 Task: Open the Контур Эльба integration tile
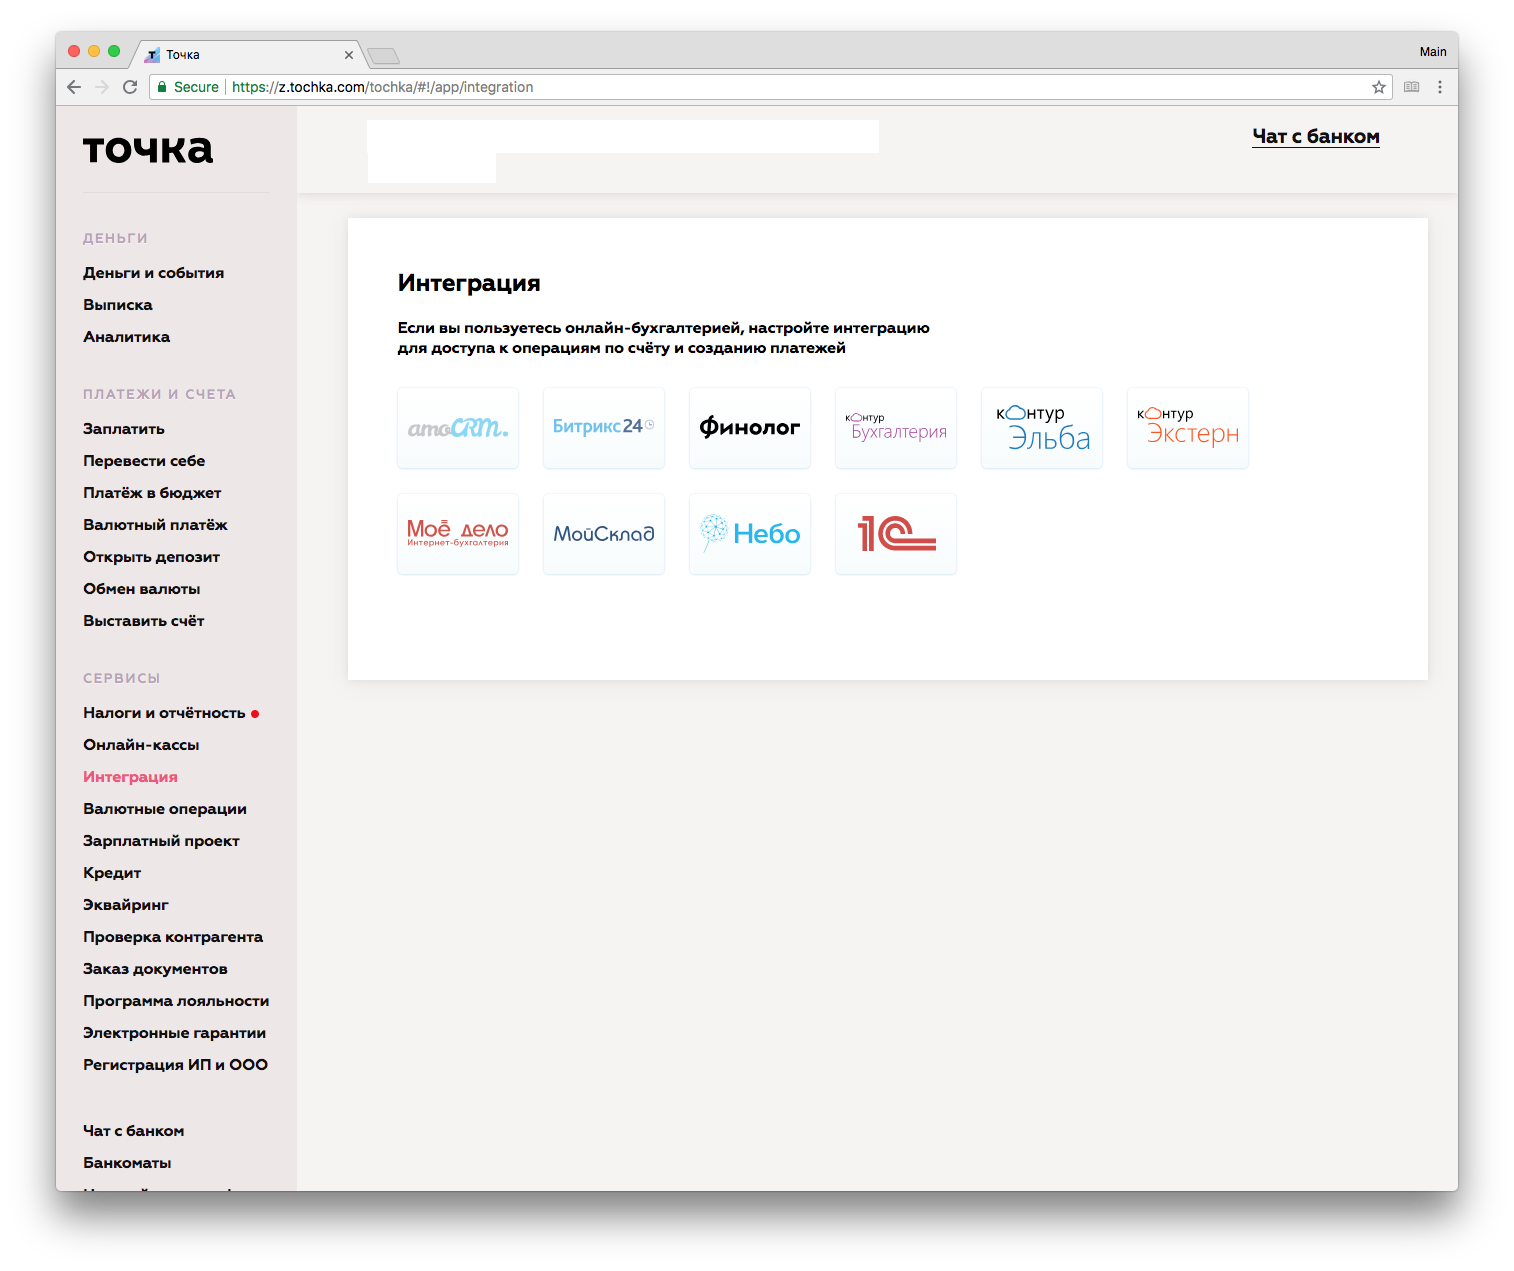point(1042,428)
